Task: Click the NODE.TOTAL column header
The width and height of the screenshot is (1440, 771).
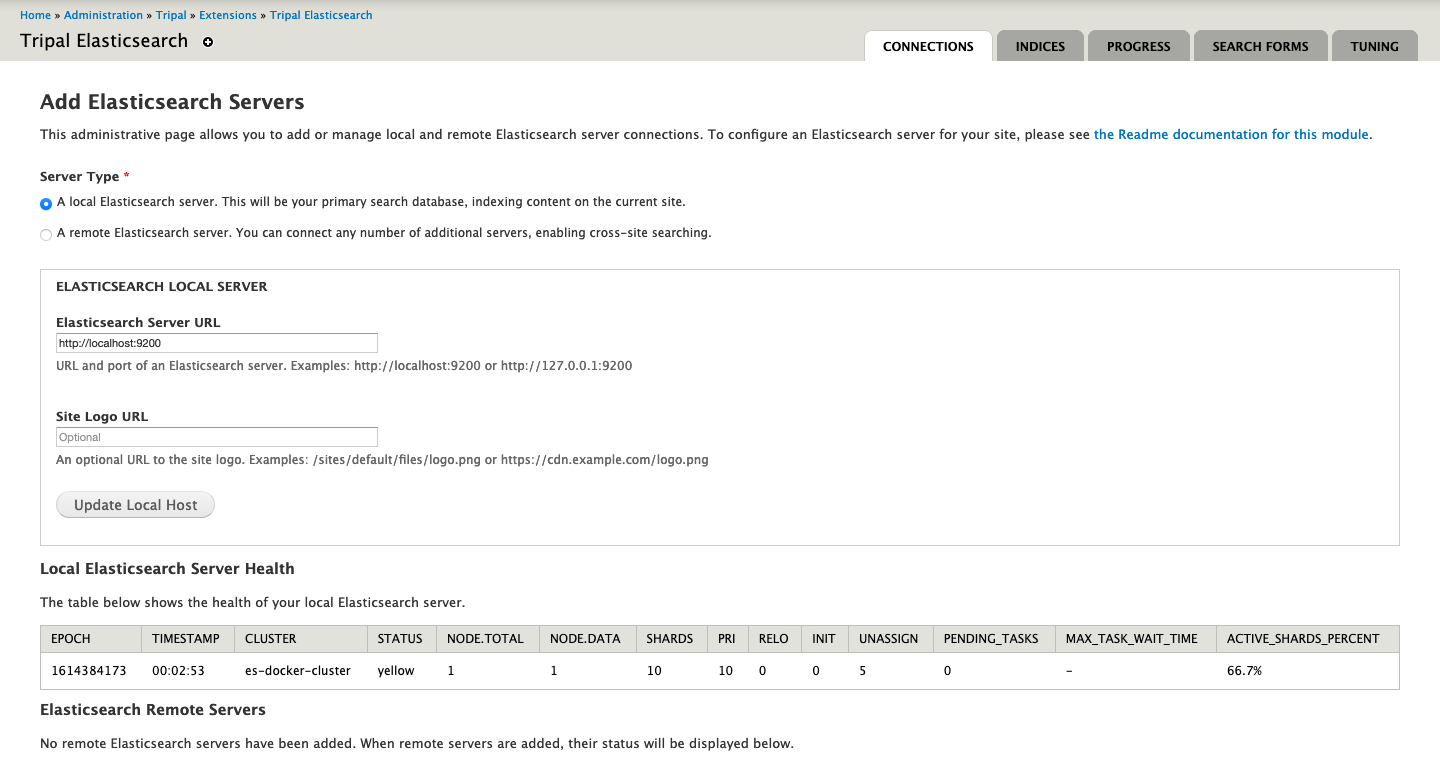Action: [488, 639]
